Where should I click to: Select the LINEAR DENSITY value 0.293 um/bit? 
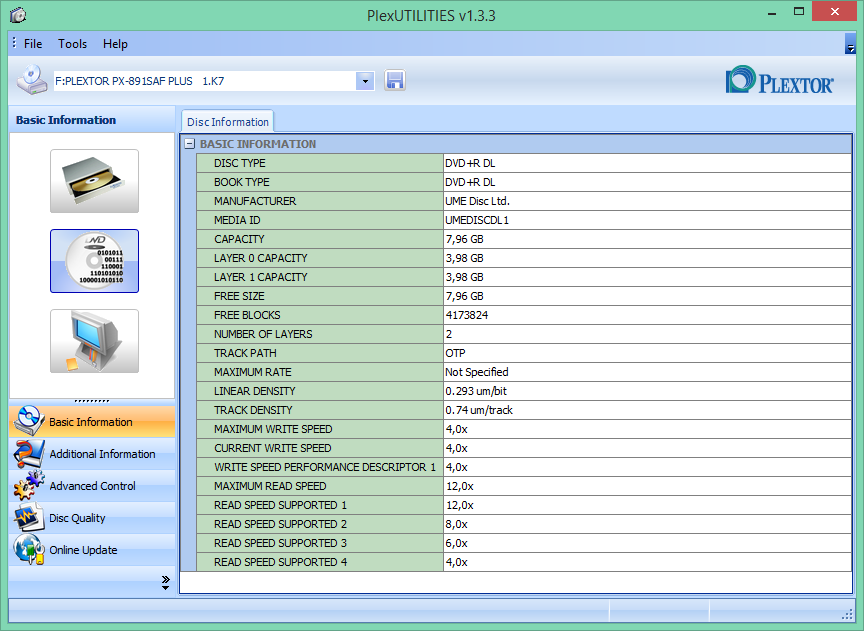pos(476,391)
